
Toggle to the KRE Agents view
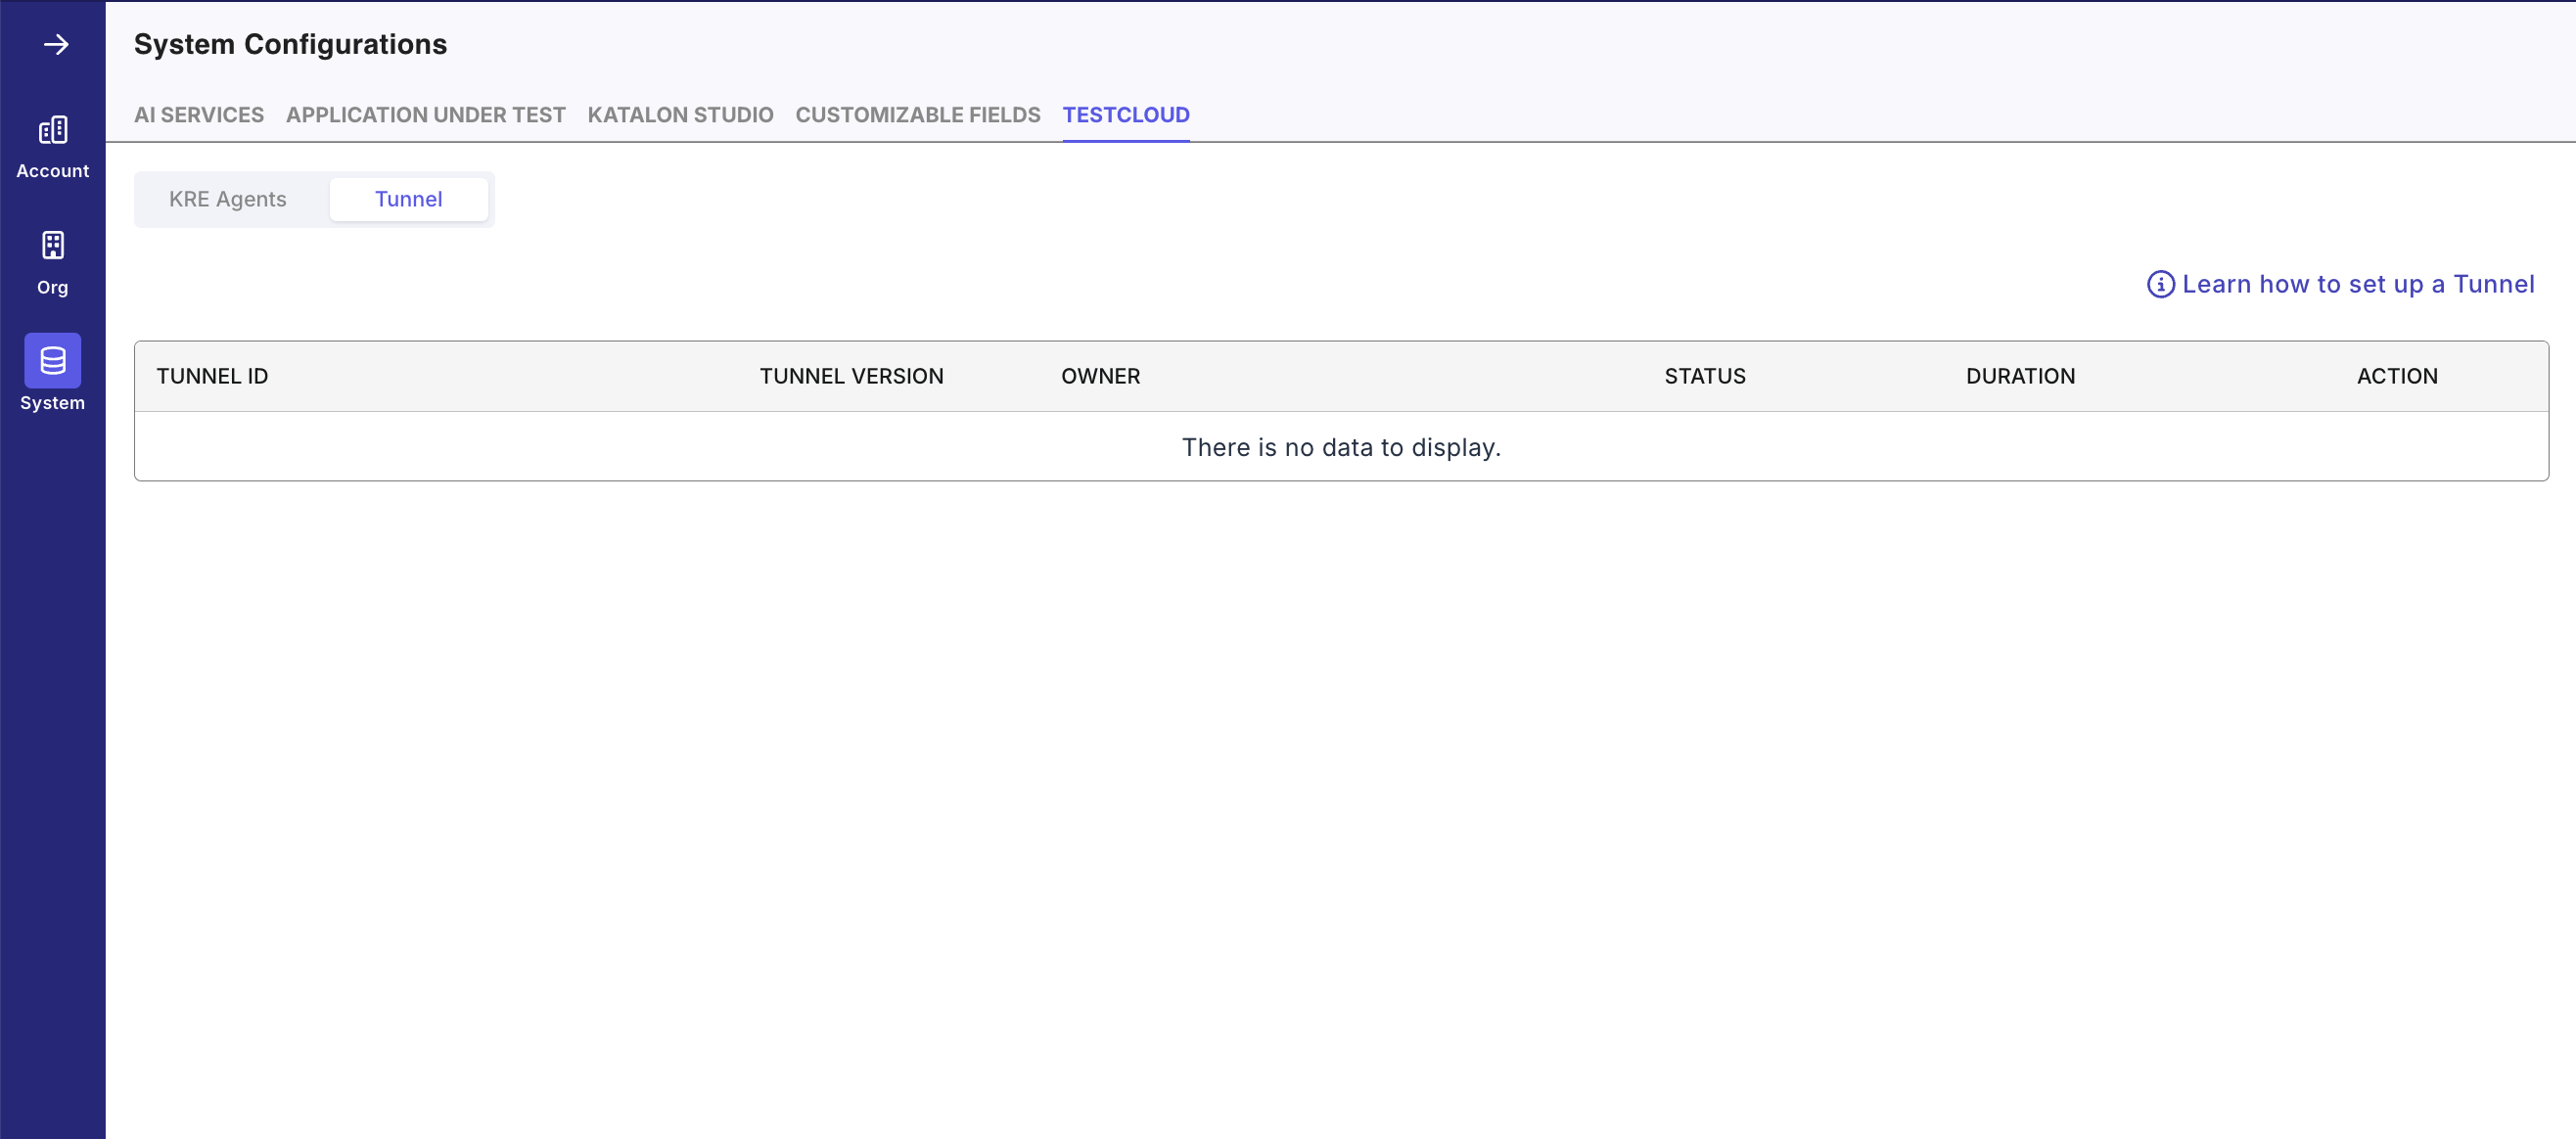(x=227, y=199)
